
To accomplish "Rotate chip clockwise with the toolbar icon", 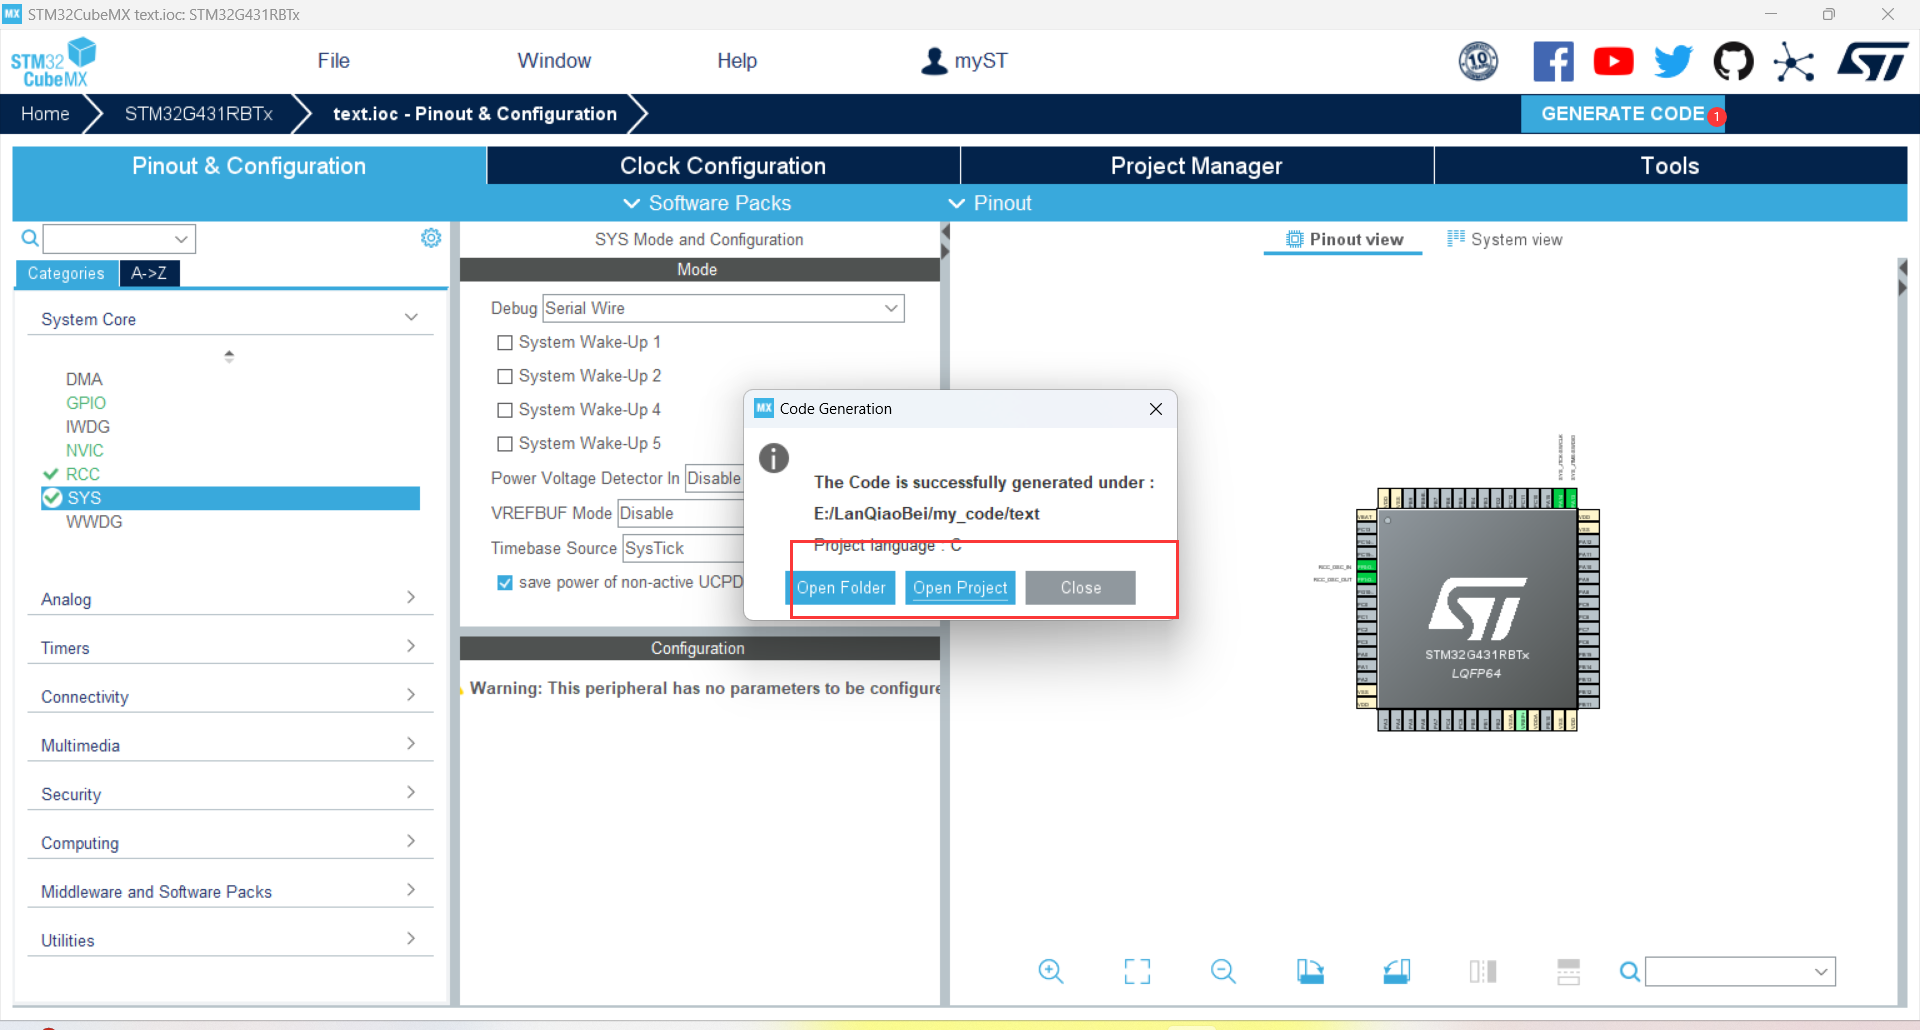I will pos(1310,971).
